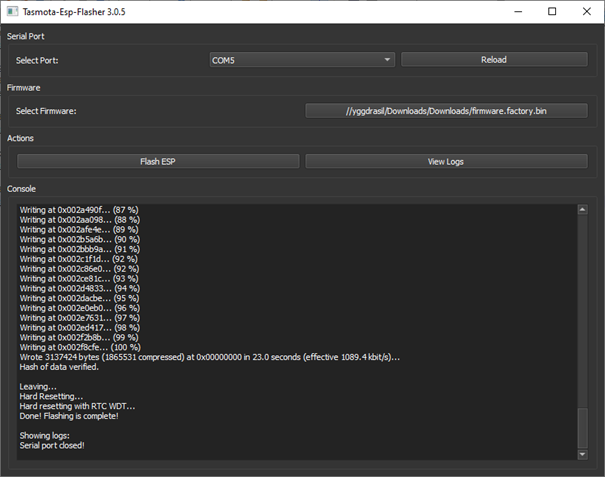Close the Tasmota-Esp-Flasher window
This screenshot has height=477, width=605.
[x=587, y=12]
